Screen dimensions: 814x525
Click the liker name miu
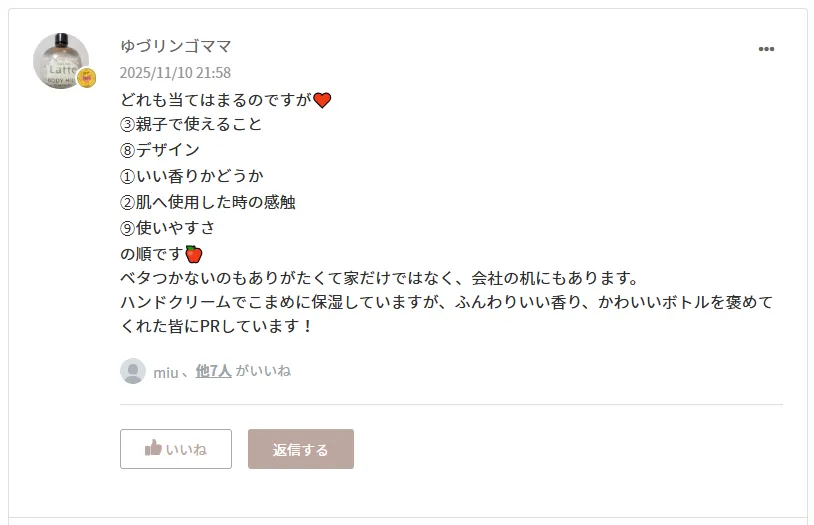coord(165,372)
